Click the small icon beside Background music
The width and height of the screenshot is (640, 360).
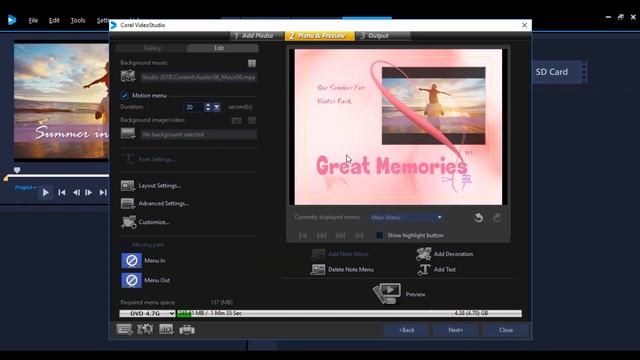(252, 63)
